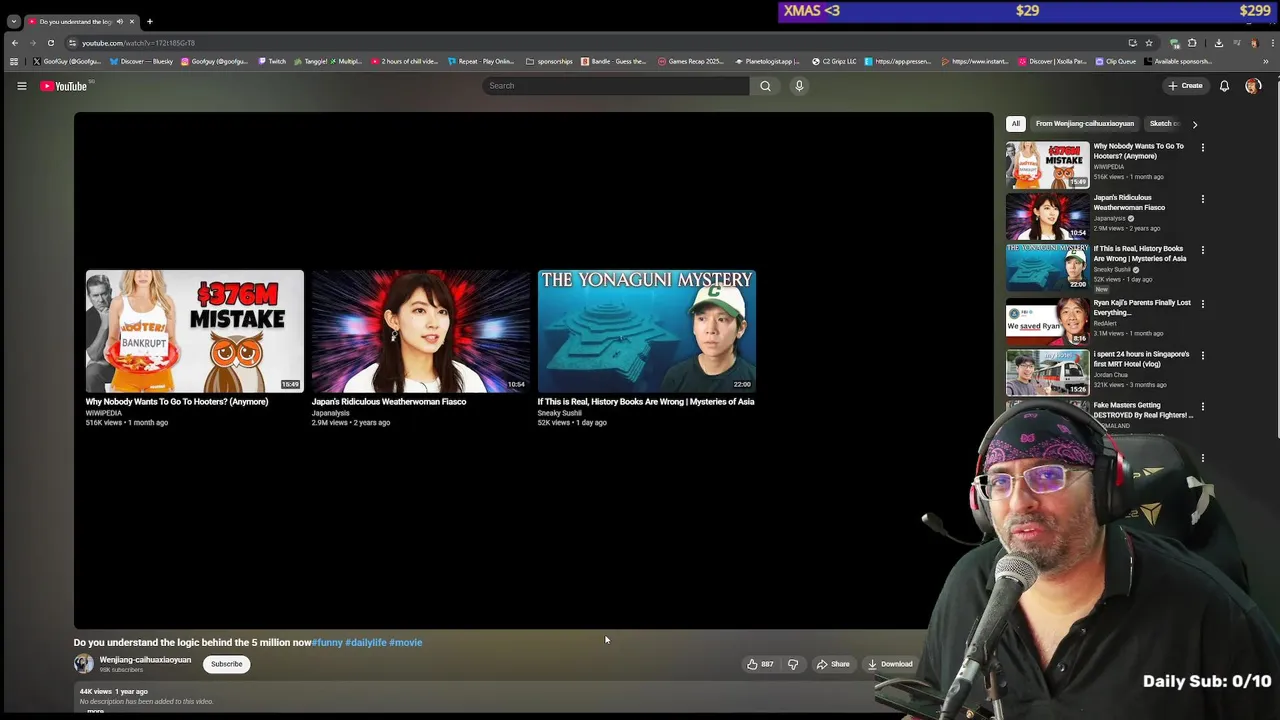The height and width of the screenshot is (720, 1280).
Task: Click the Wenjiang-caihuaxiaoyuan channel avatar
Action: [83, 664]
